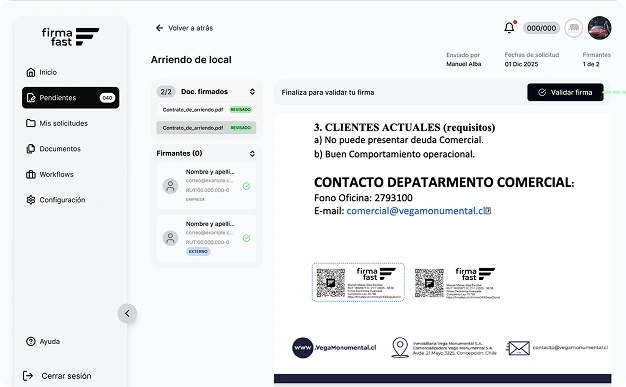Click the contacto@vegamonumental.cl footer address
Image resolution: width=626 pixels, height=387 pixels.
(570, 347)
